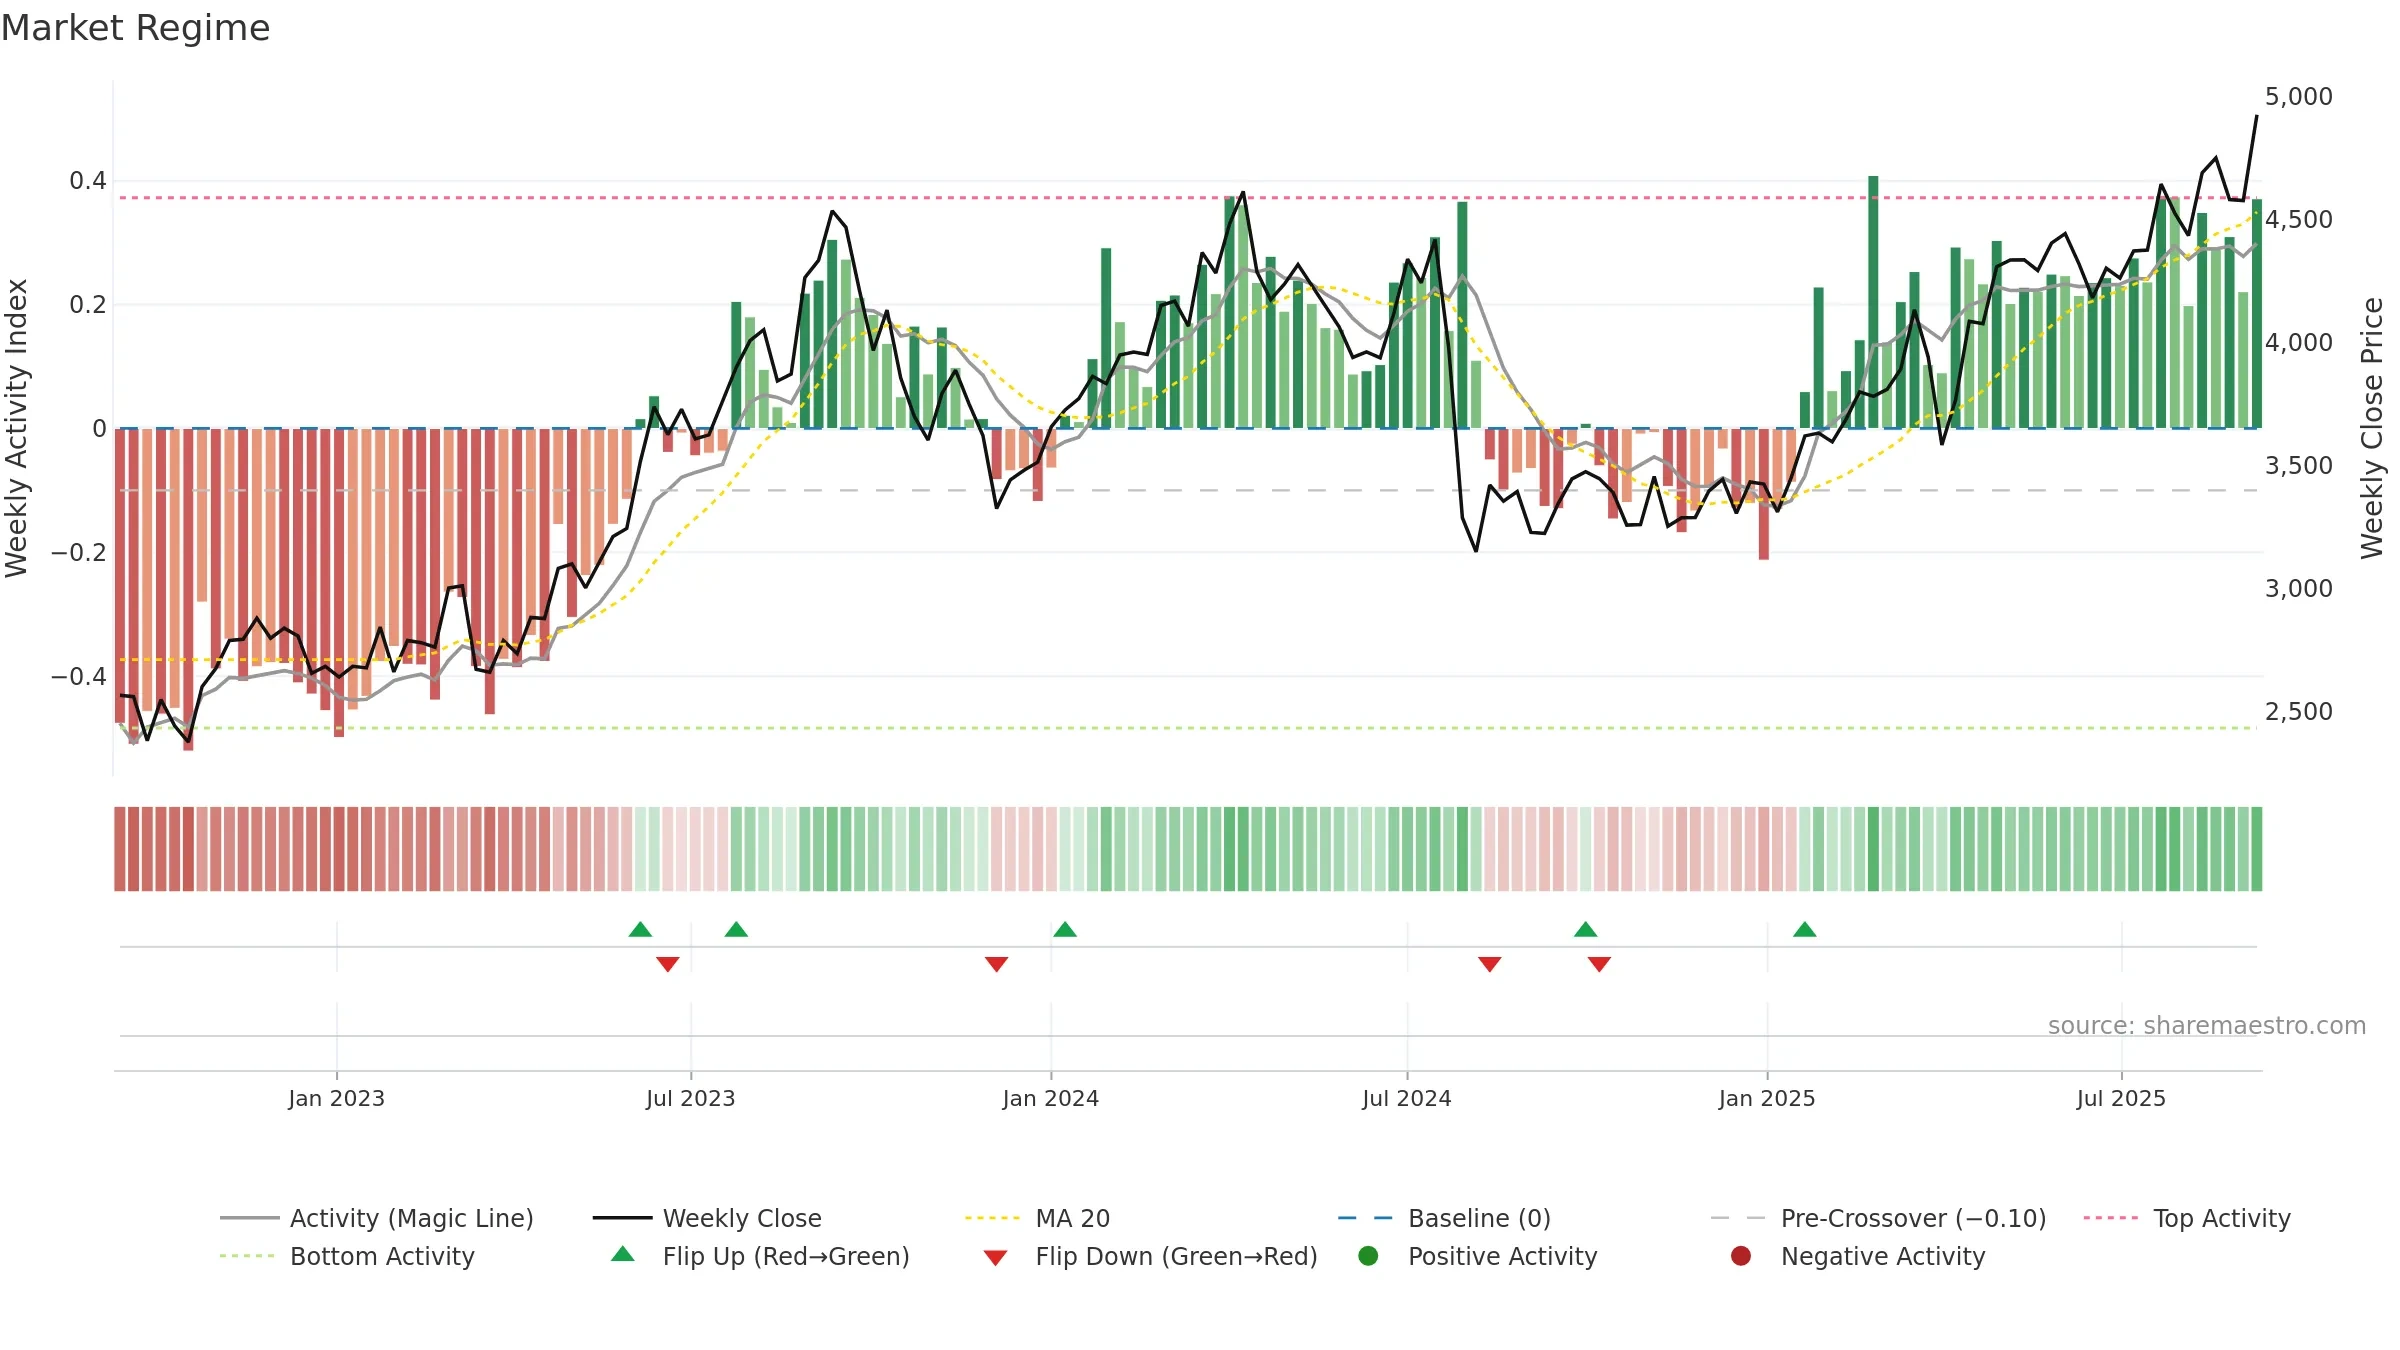The width and height of the screenshot is (2400, 1350).
Task: Click the Weekly Close Price axis label
Action: point(2372,428)
